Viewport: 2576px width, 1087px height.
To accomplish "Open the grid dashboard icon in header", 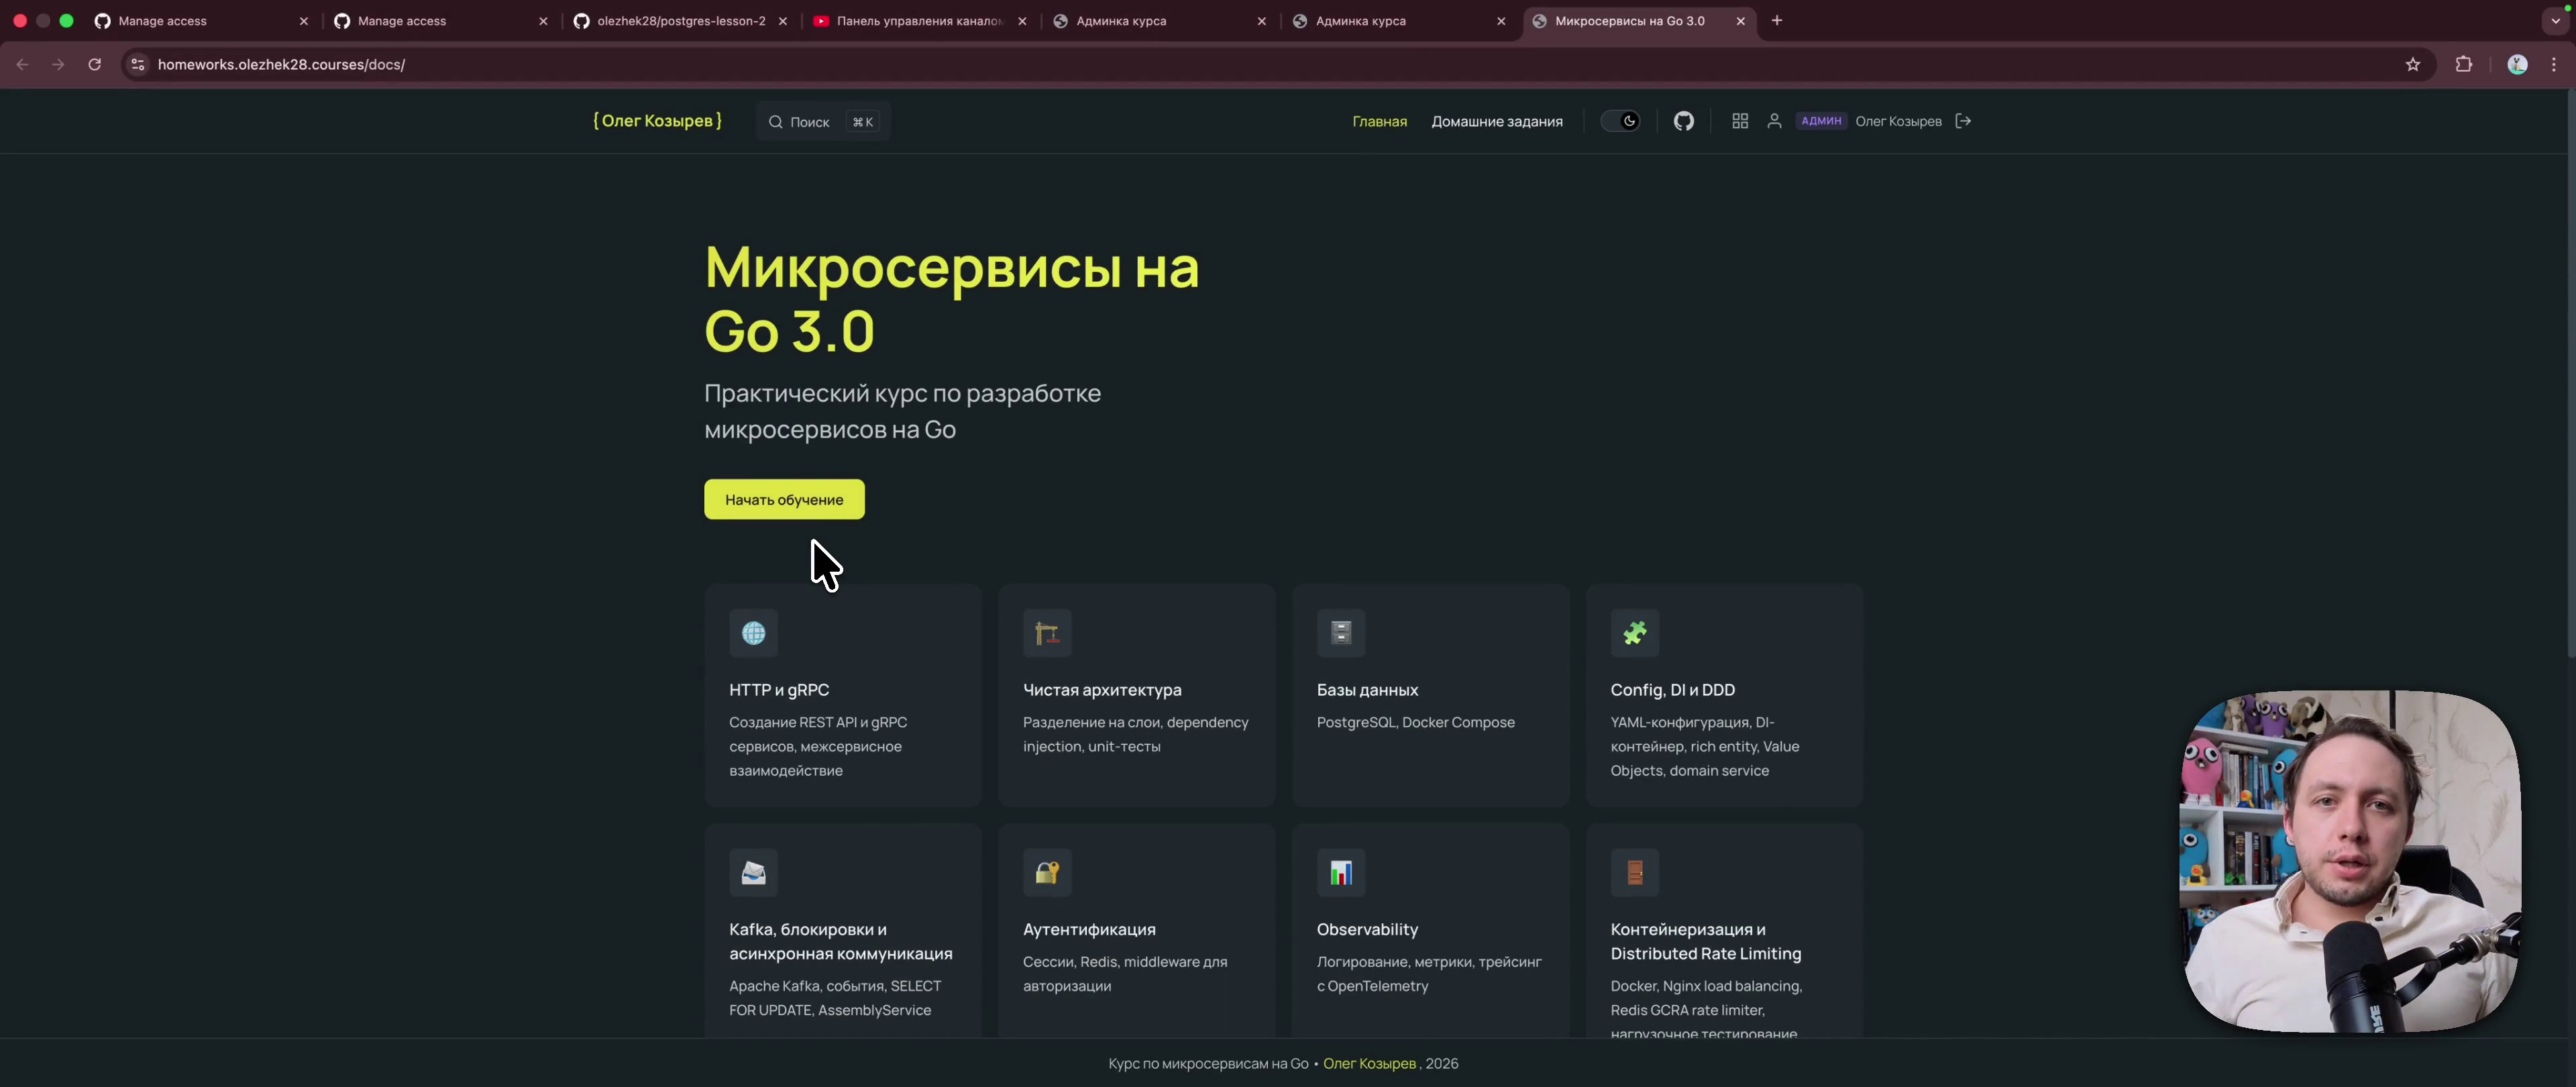I will [x=1740, y=121].
